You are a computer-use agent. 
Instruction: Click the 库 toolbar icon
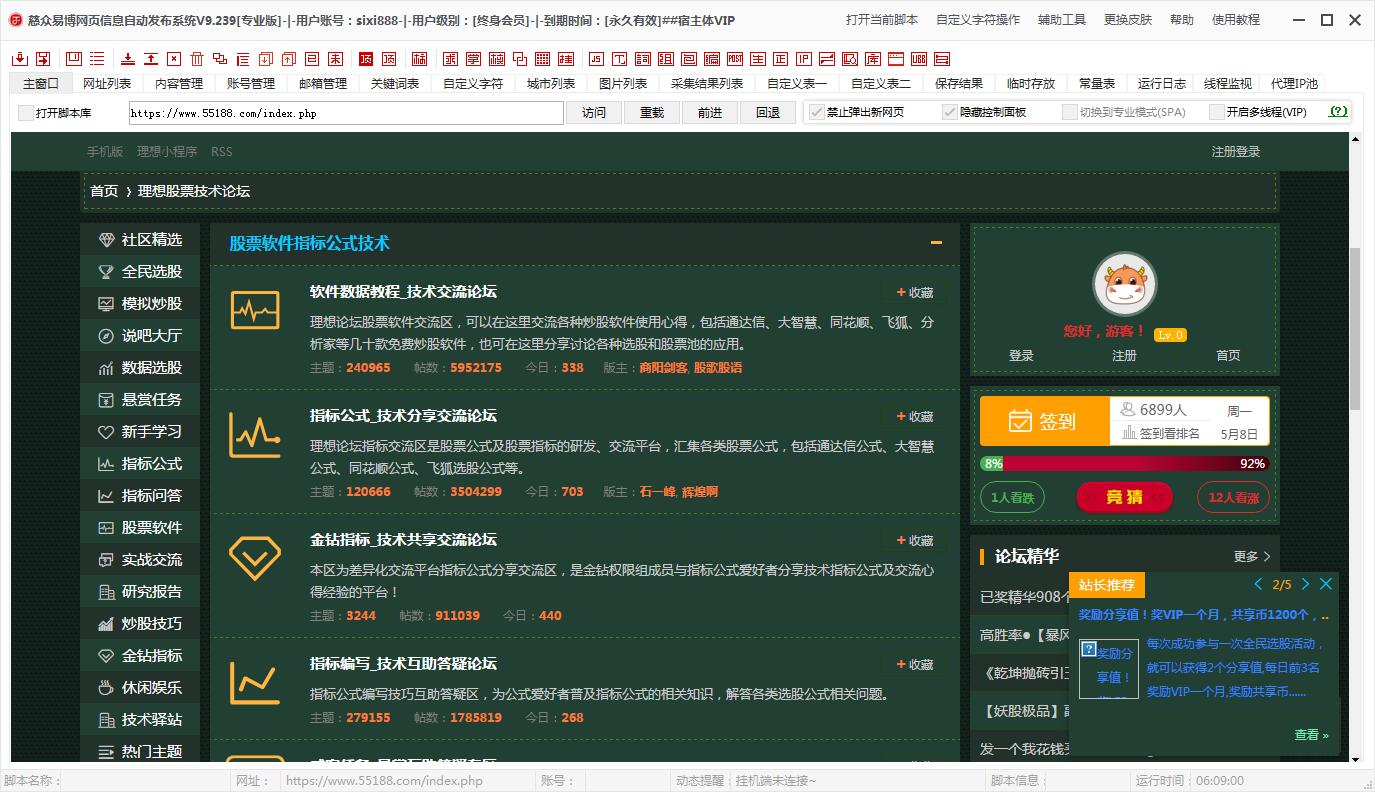[x=872, y=59]
